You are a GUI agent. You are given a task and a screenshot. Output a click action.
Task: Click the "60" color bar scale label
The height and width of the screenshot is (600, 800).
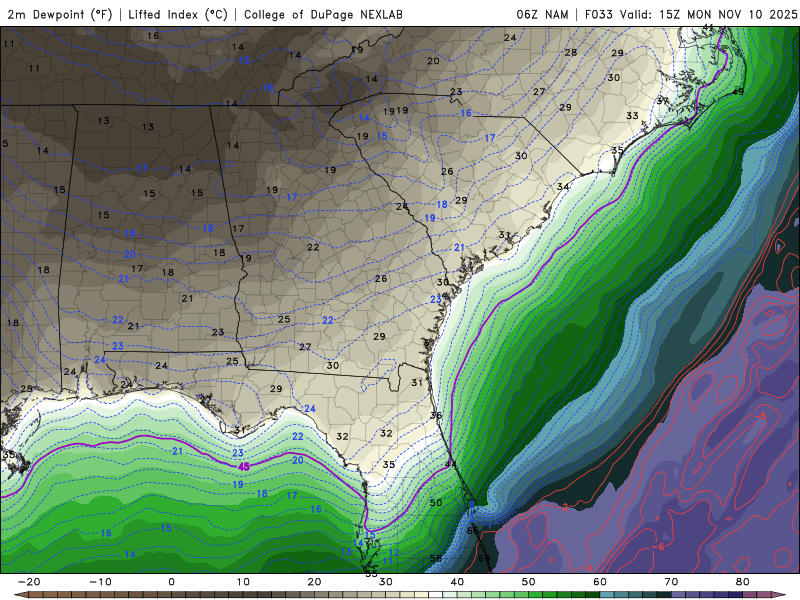pyautogui.click(x=600, y=582)
